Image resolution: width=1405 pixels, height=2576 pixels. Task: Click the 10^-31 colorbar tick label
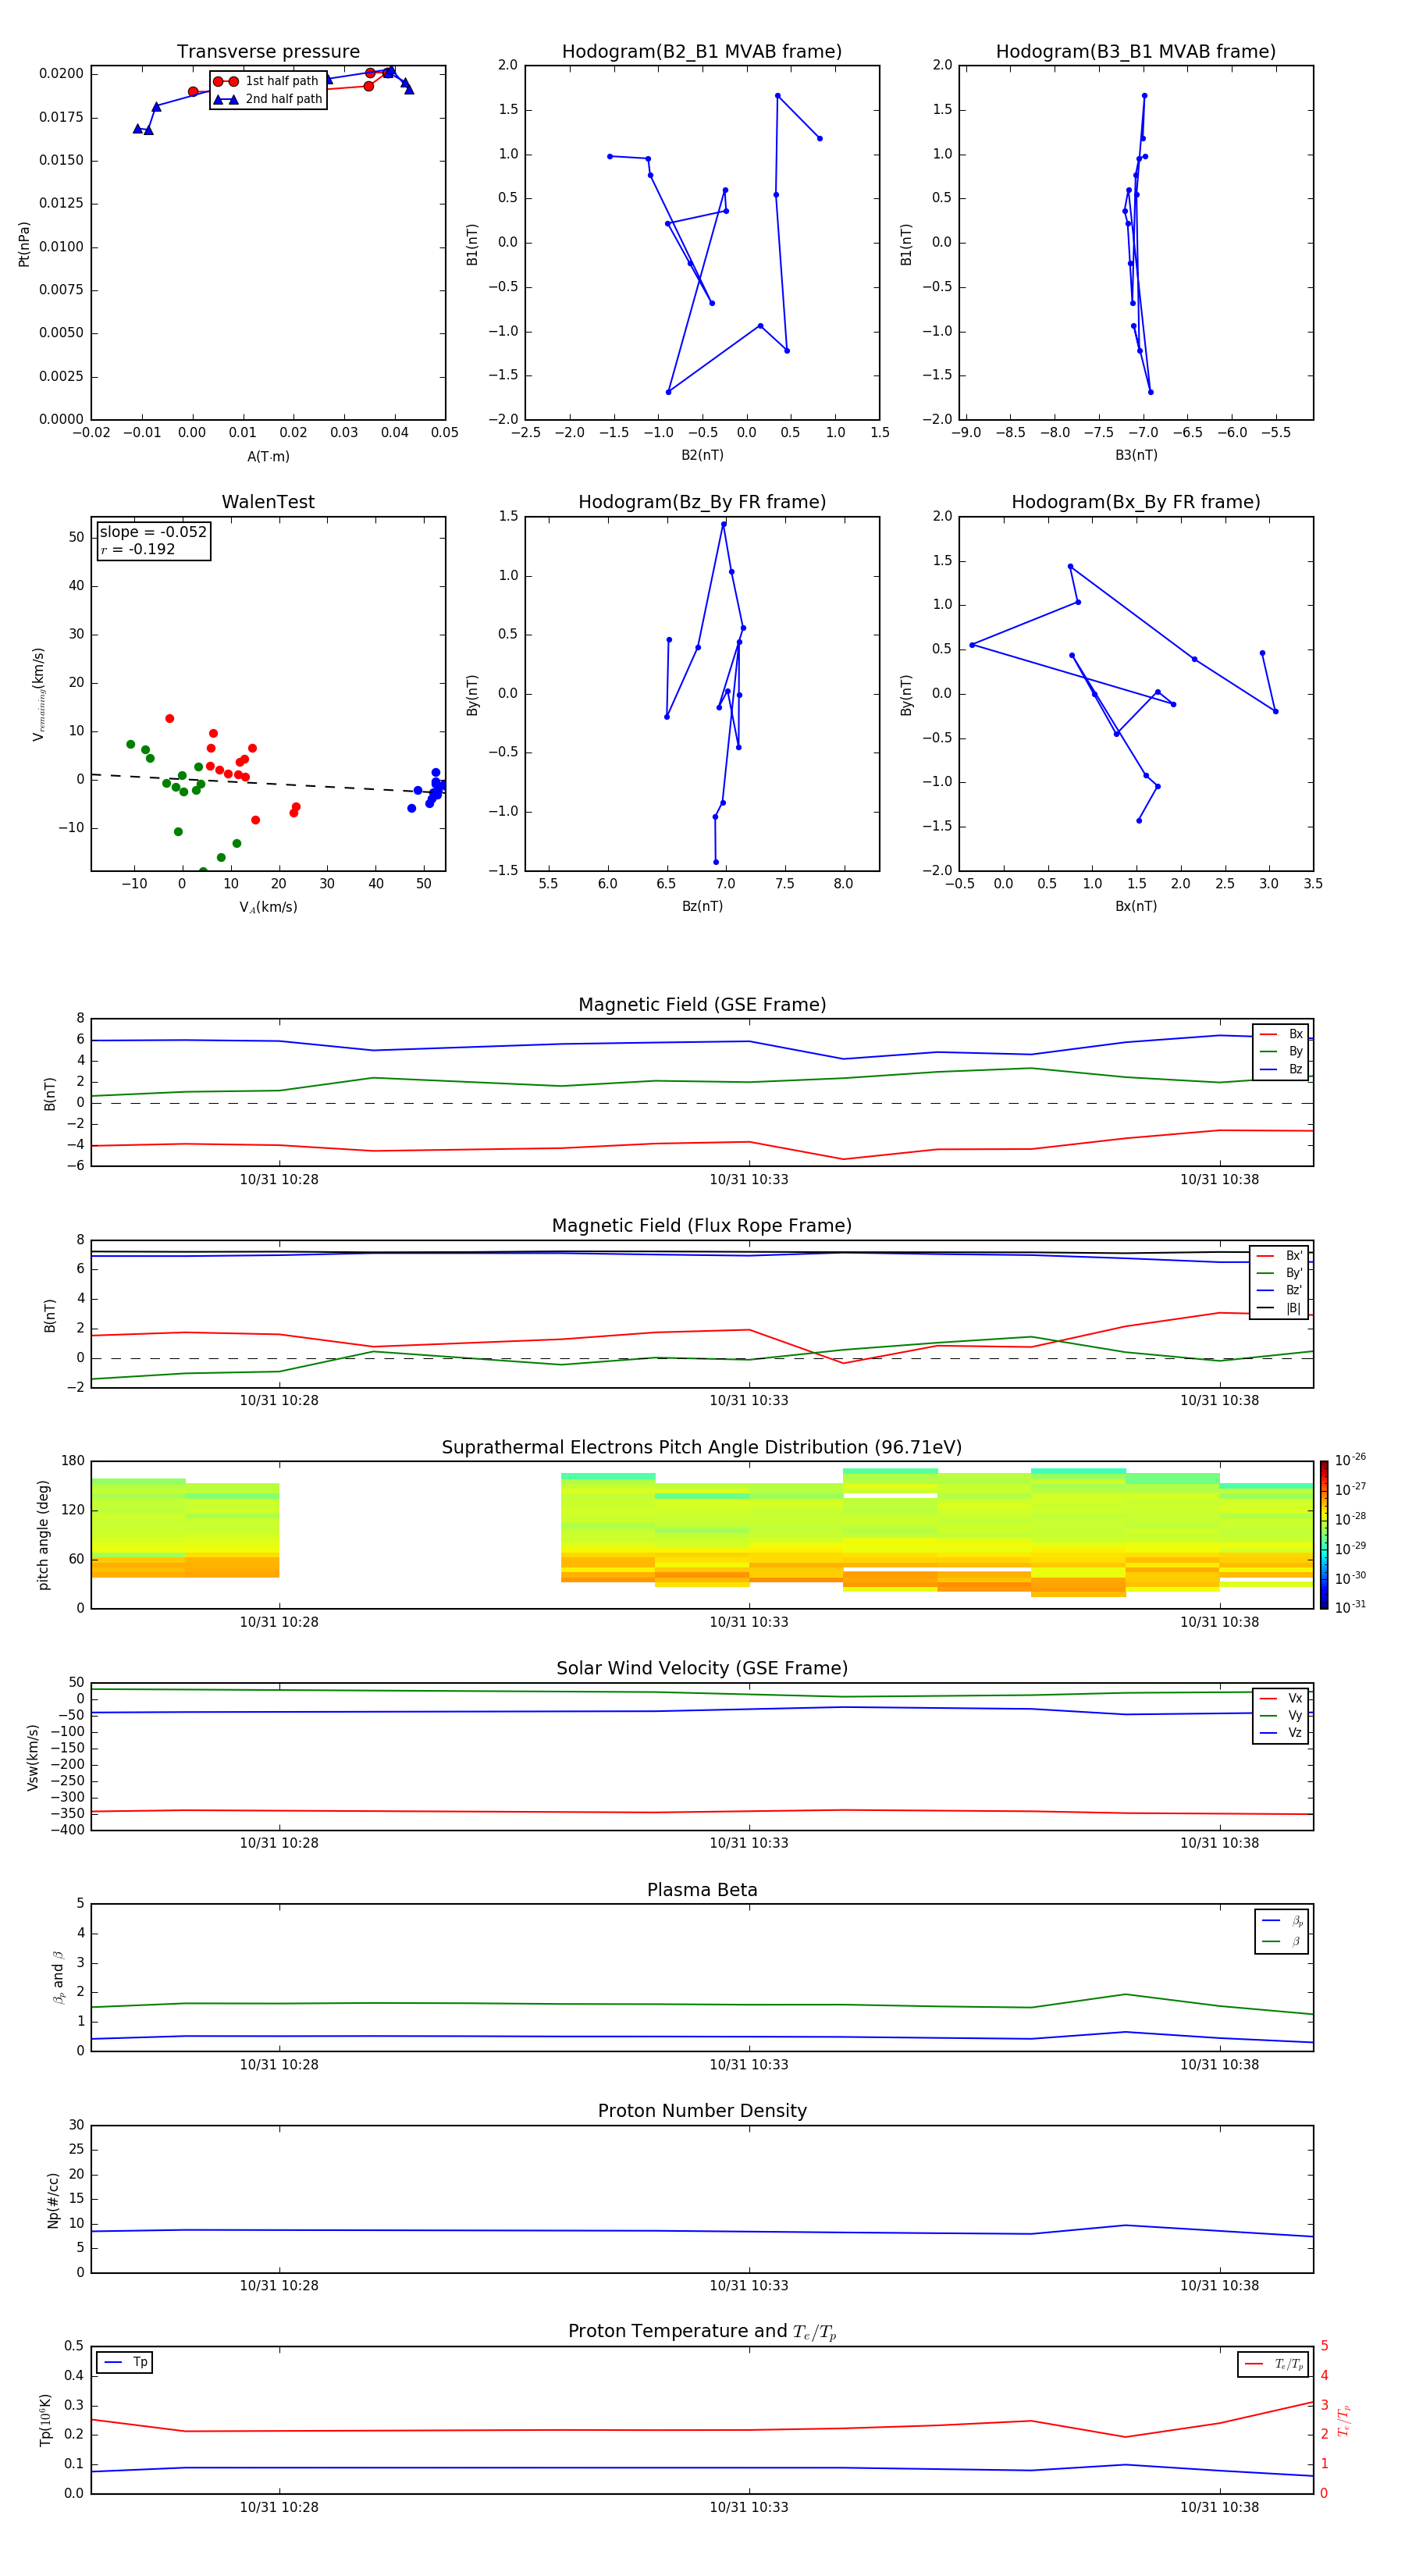tap(1350, 1607)
